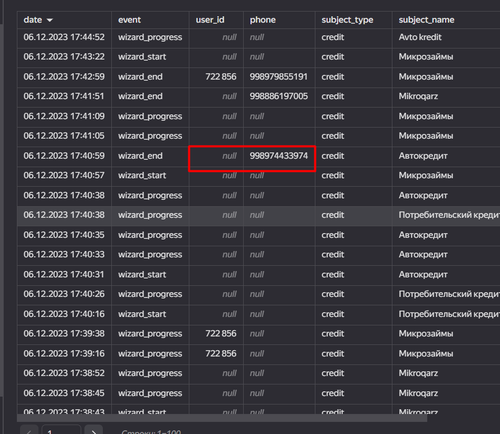This screenshot has height=434, width=500.
Task: Select date cell 06.12.2023 17:44:52
Action: point(64,37)
